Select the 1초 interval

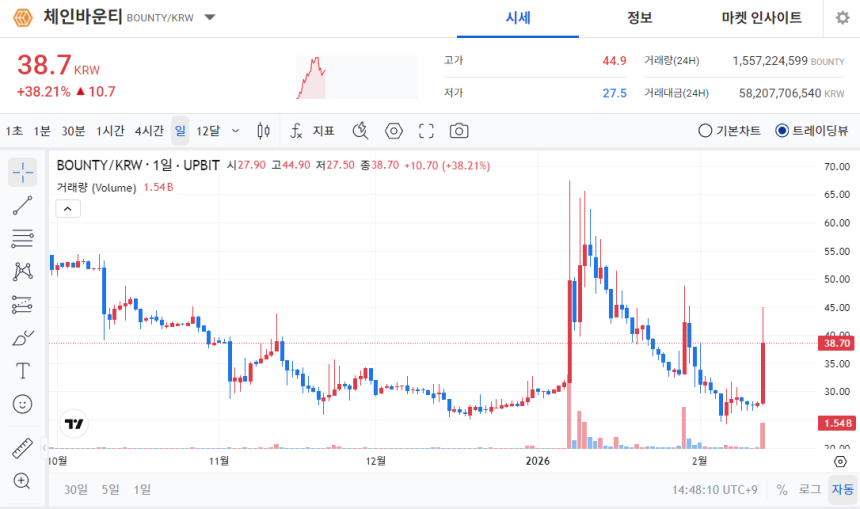point(14,131)
